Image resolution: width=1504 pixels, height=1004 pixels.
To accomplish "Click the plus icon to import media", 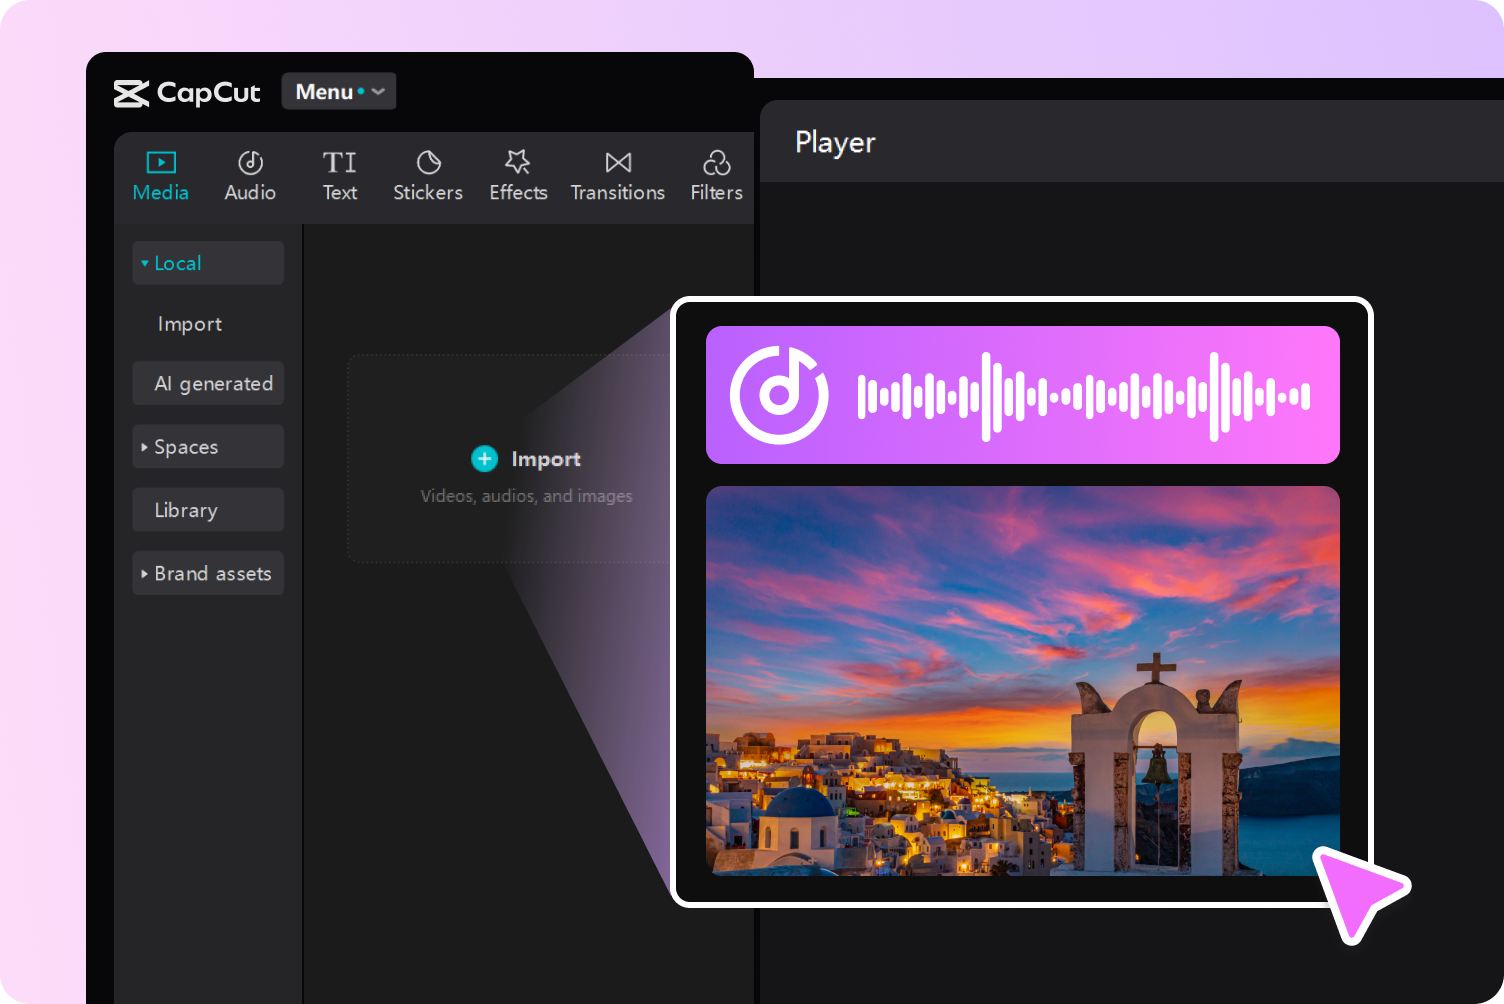I will (x=484, y=458).
